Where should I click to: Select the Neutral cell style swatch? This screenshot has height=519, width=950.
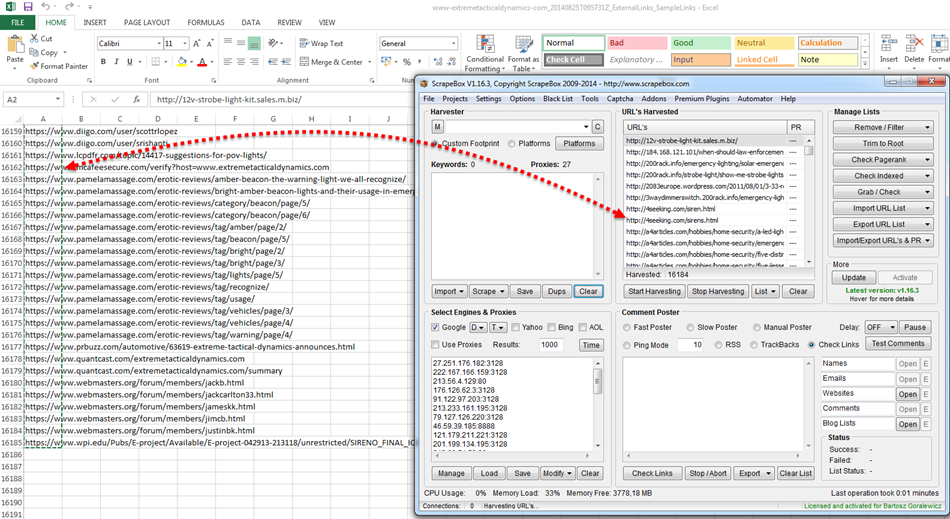[763, 43]
